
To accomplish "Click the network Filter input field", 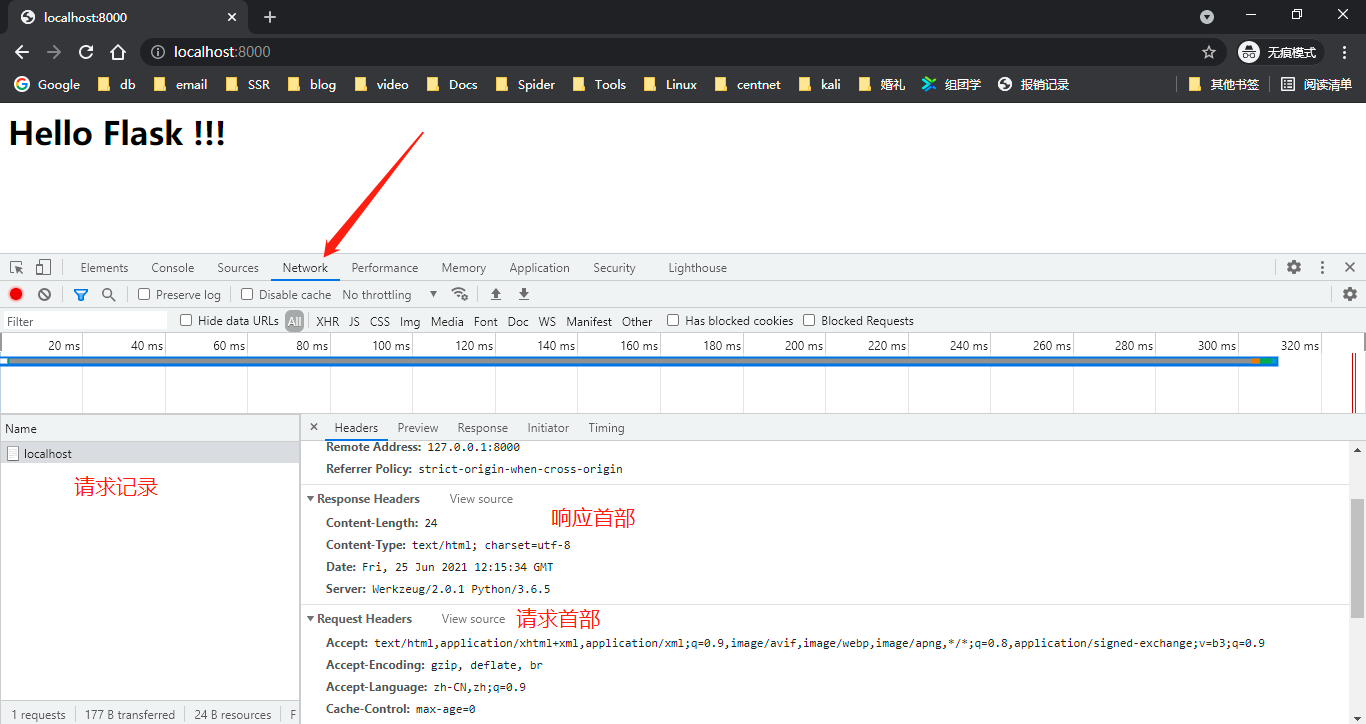I will point(85,321).
